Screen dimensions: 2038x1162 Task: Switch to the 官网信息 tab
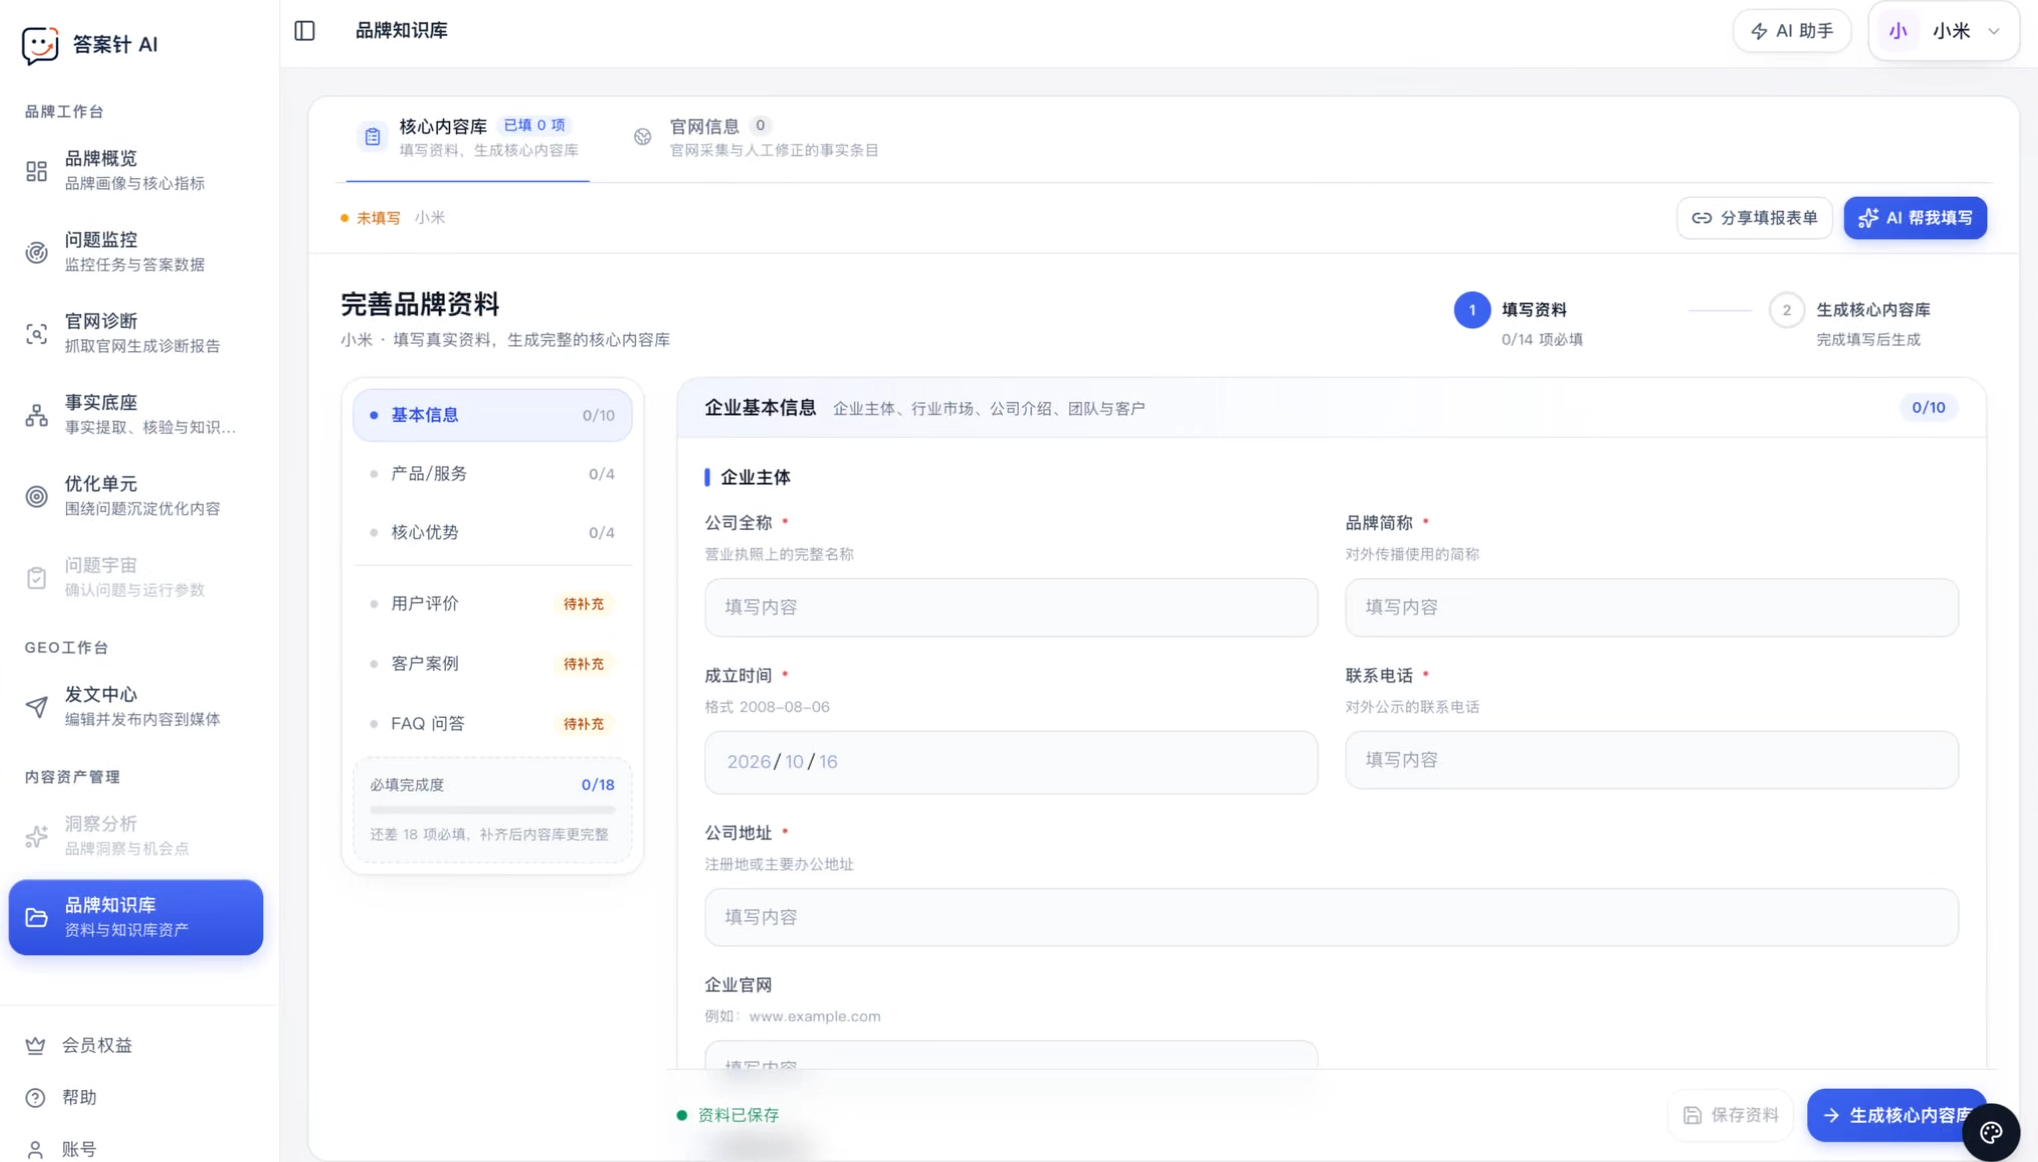coord(756,137)
